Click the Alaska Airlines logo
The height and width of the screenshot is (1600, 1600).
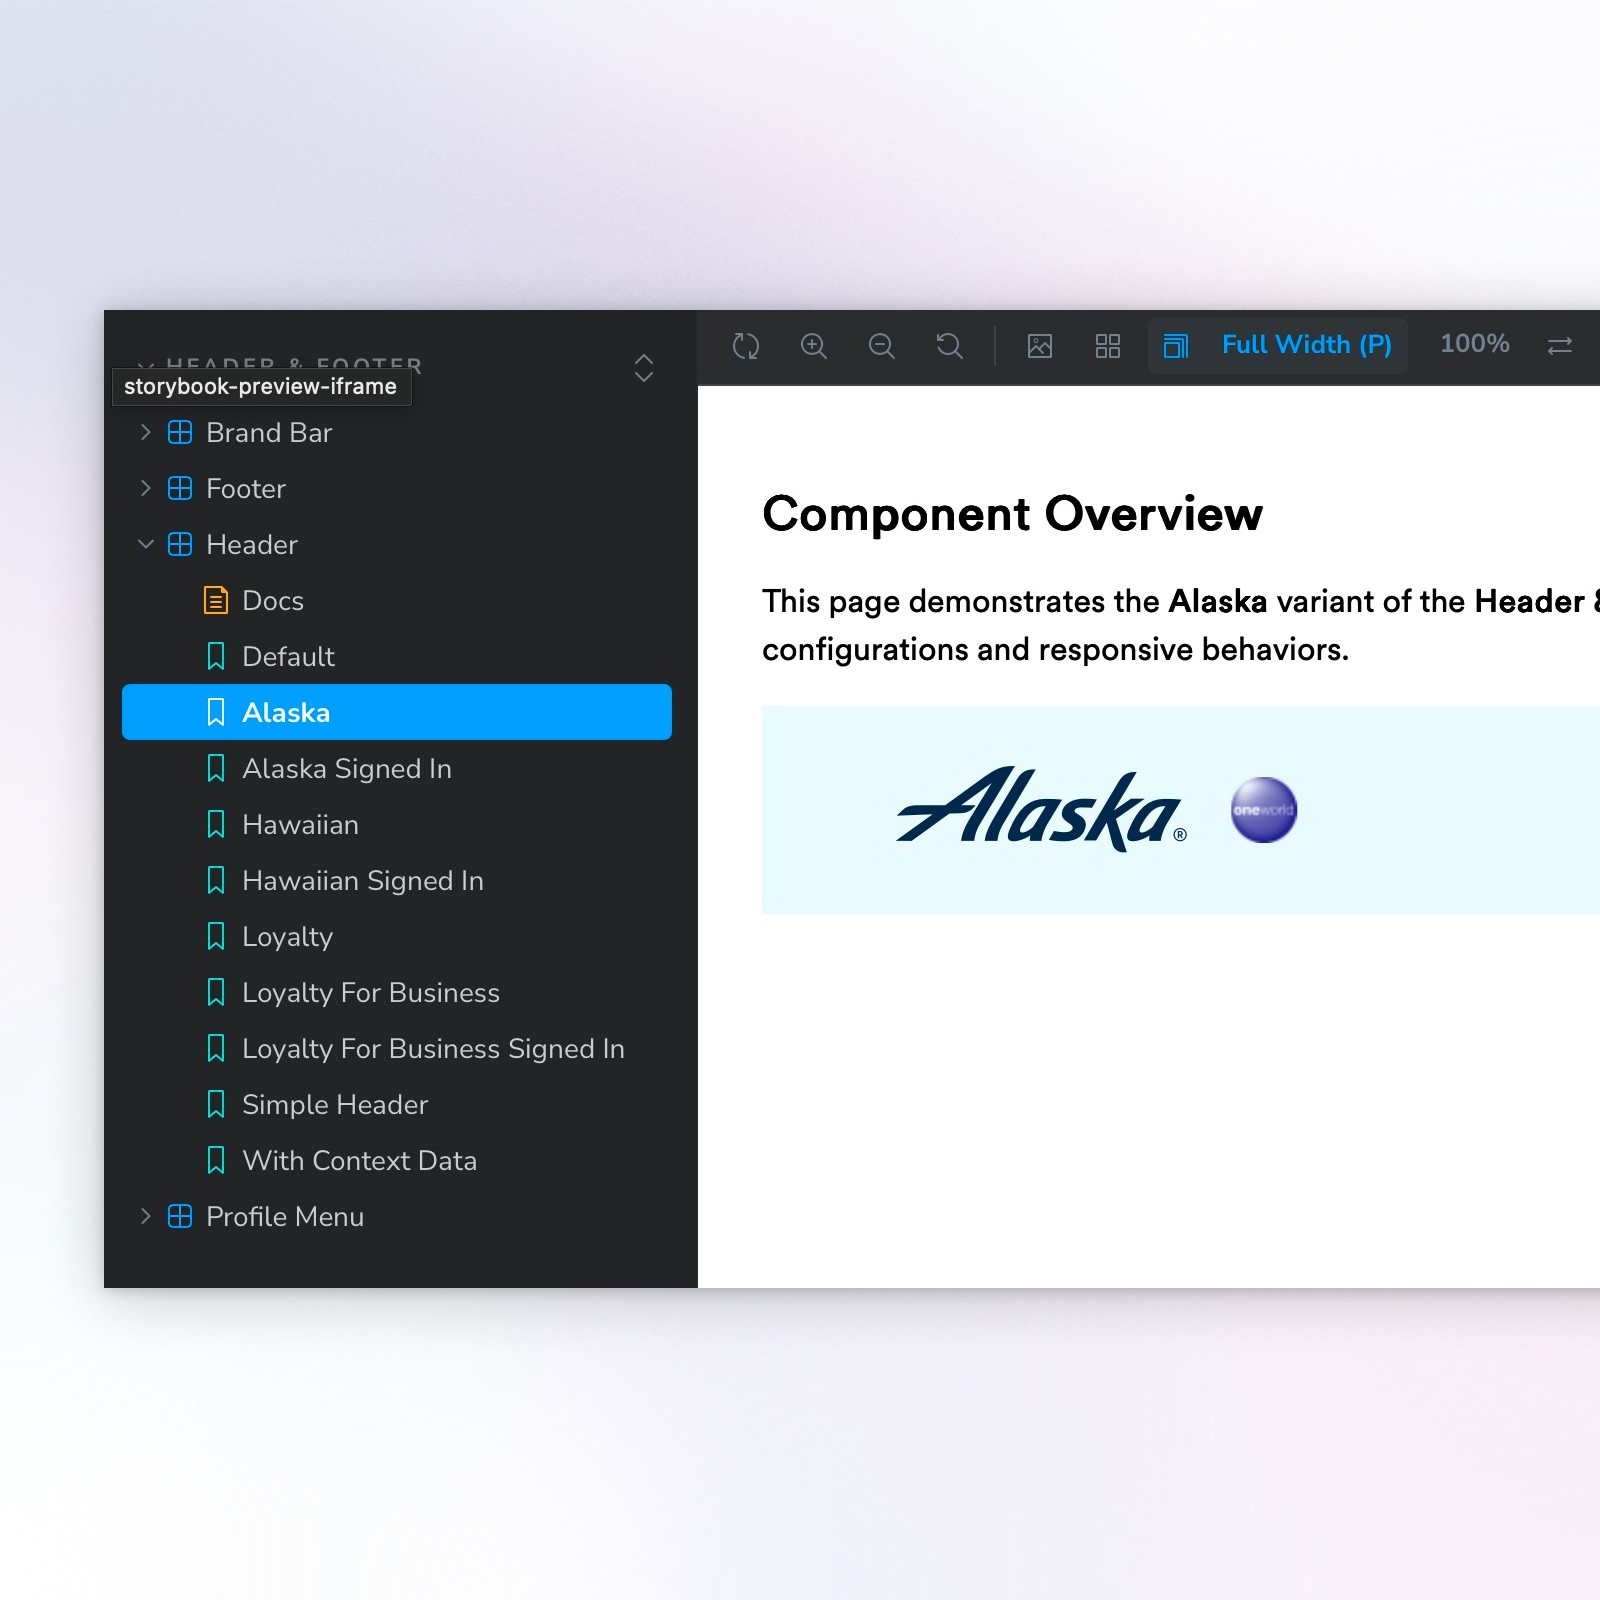click(1041, 809)
